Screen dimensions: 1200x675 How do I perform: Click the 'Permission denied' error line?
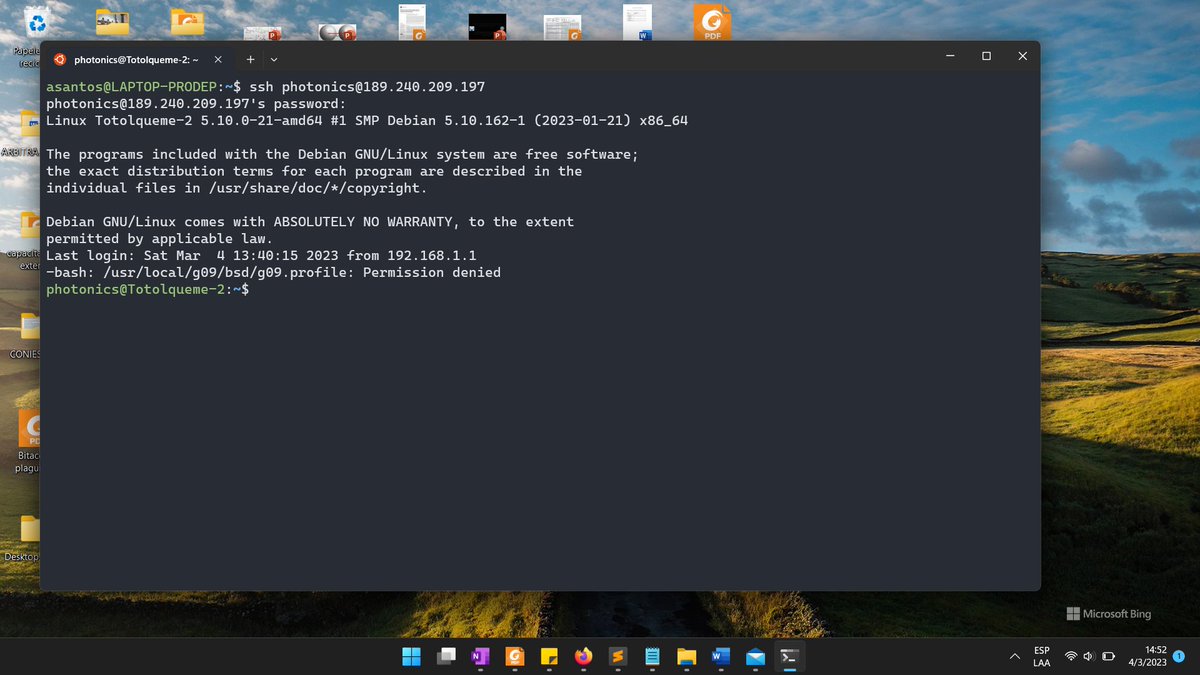coord(274,272)
